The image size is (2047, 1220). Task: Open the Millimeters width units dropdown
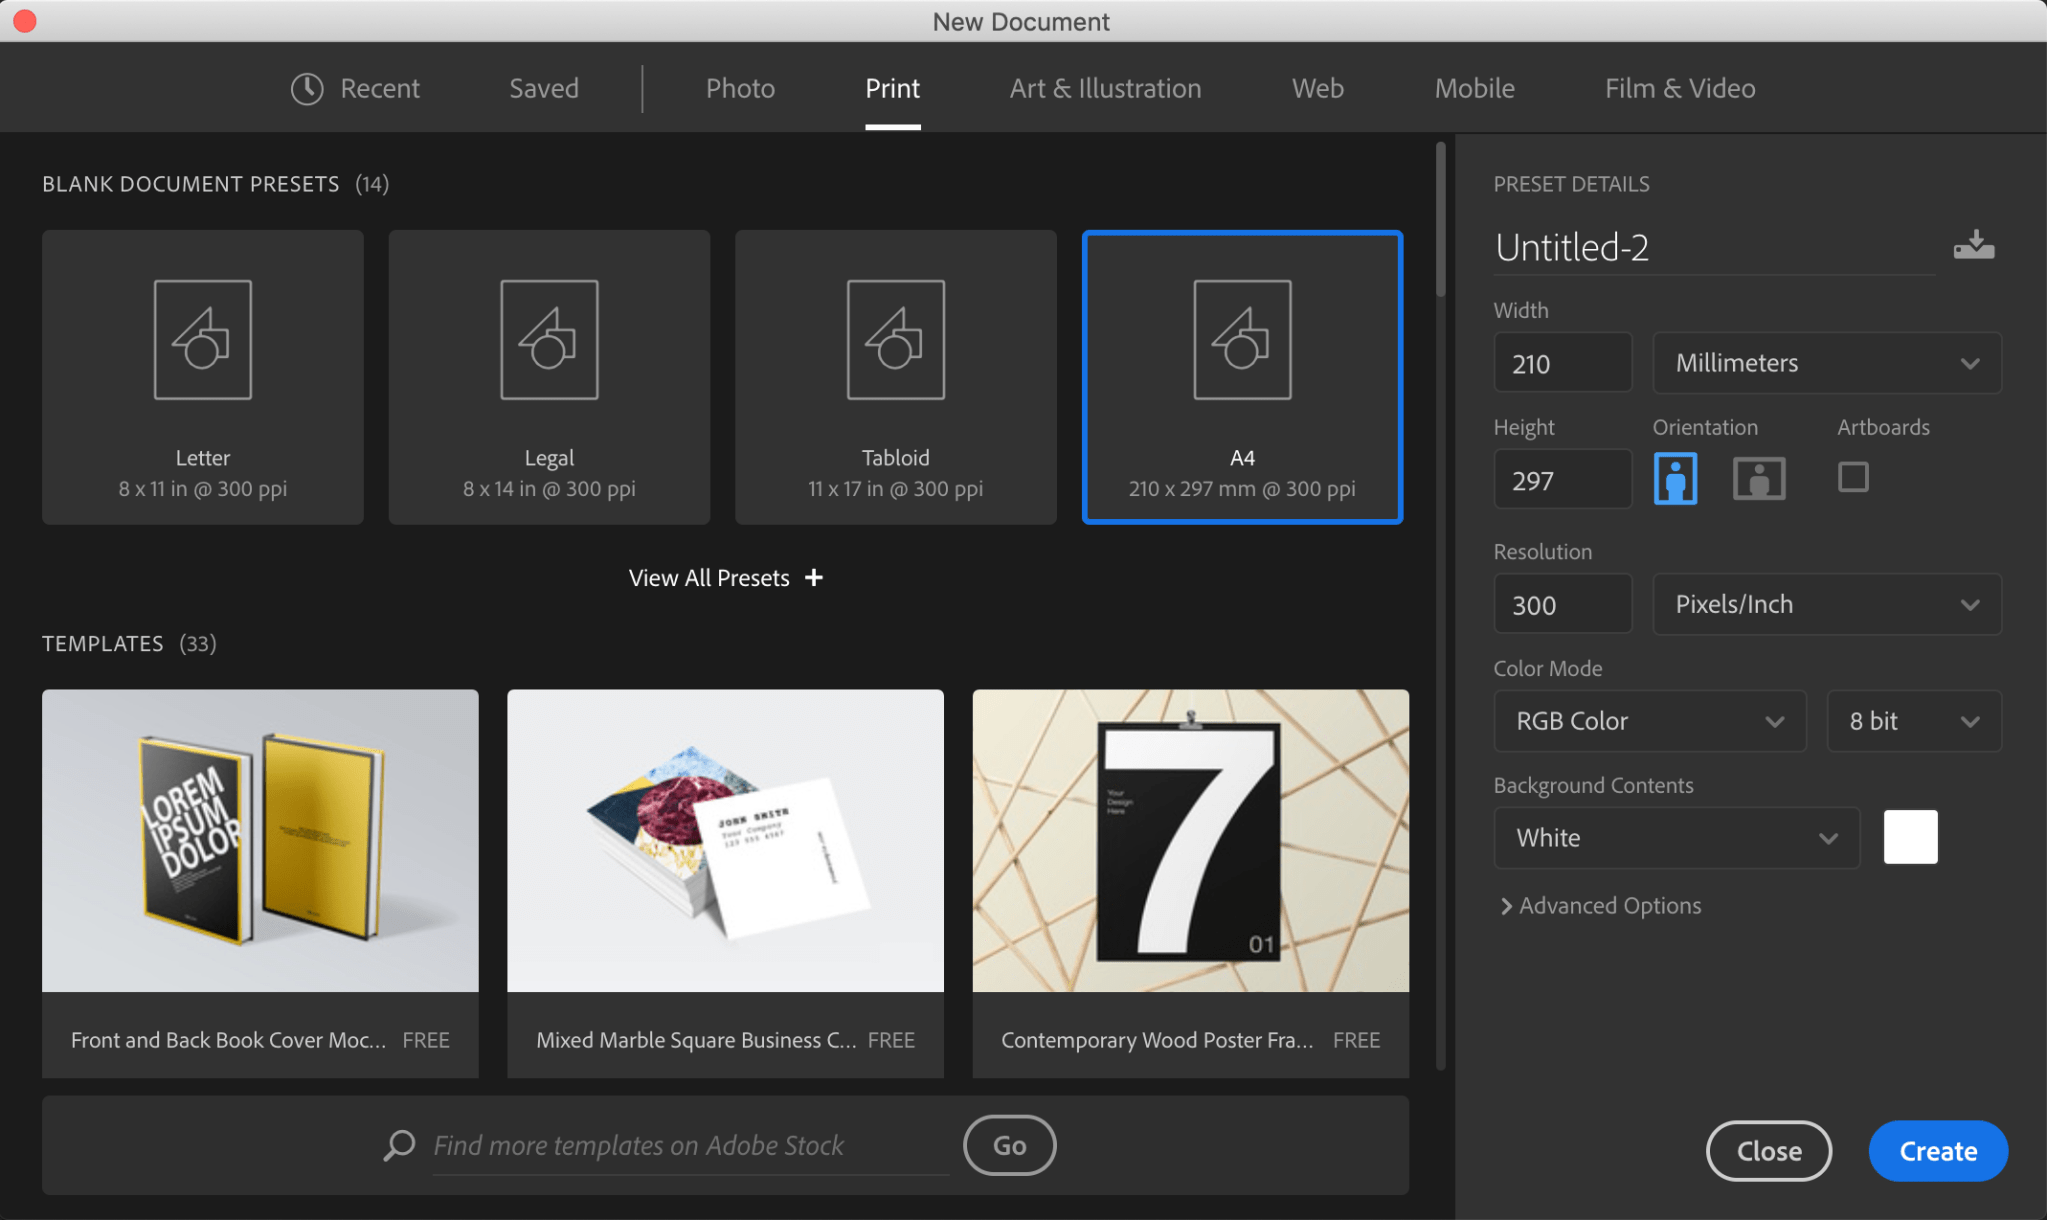click(1826, 363)
